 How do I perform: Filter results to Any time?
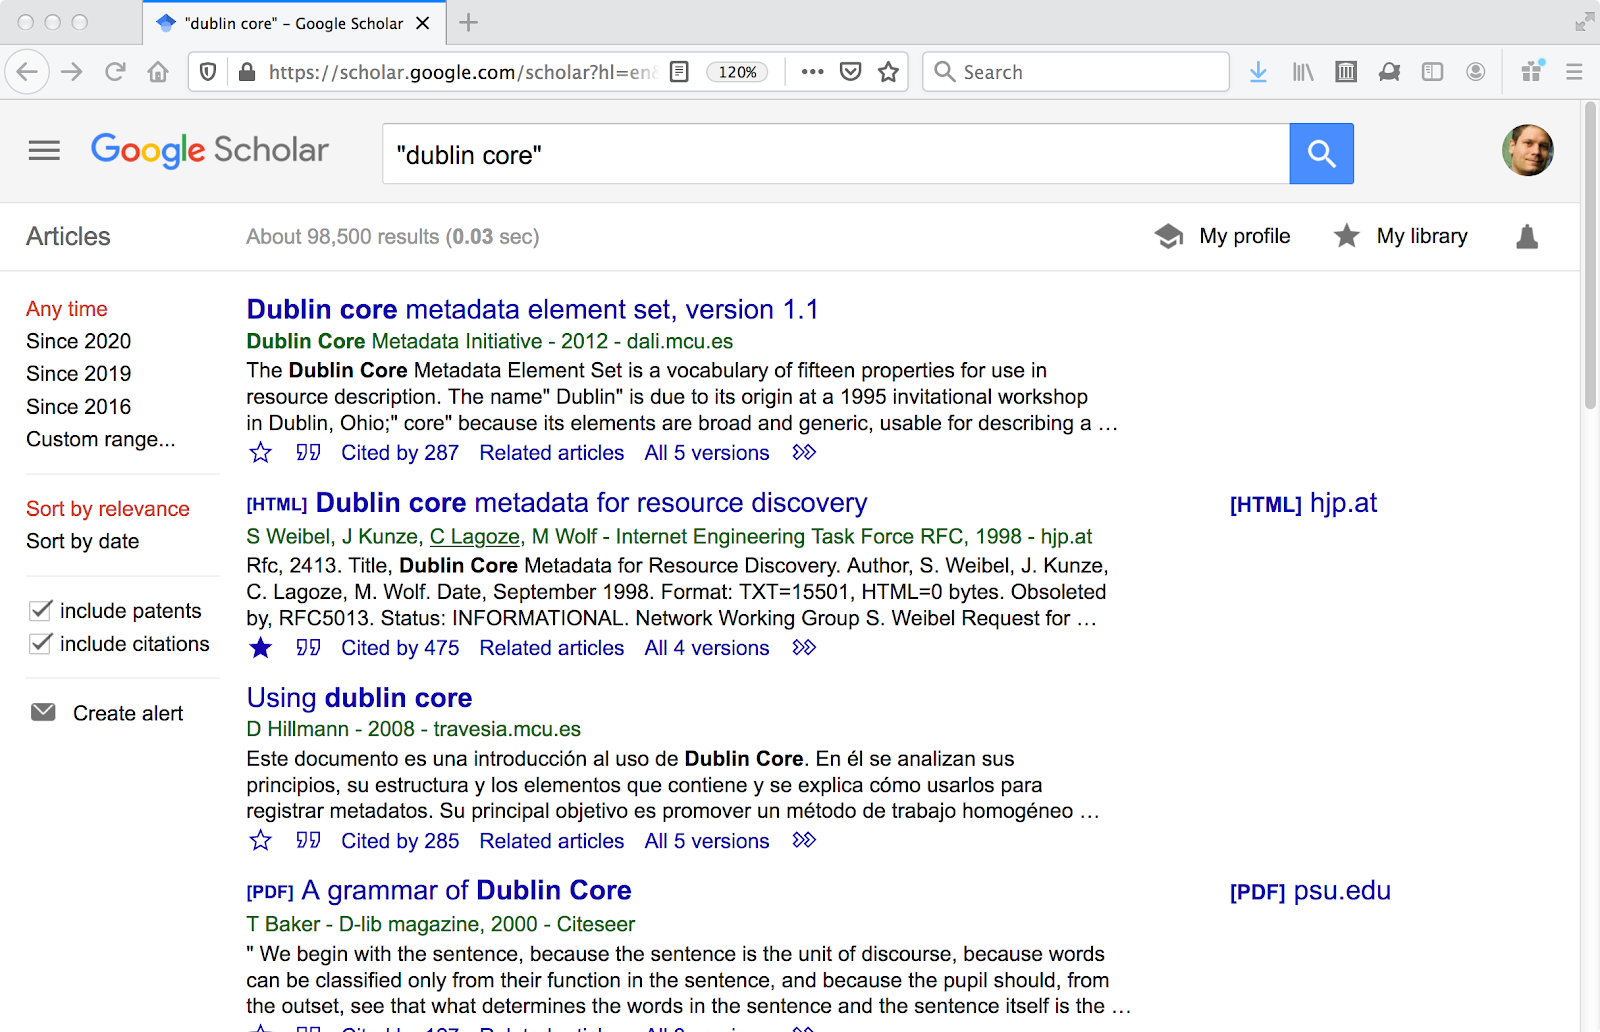pos(67,309)
